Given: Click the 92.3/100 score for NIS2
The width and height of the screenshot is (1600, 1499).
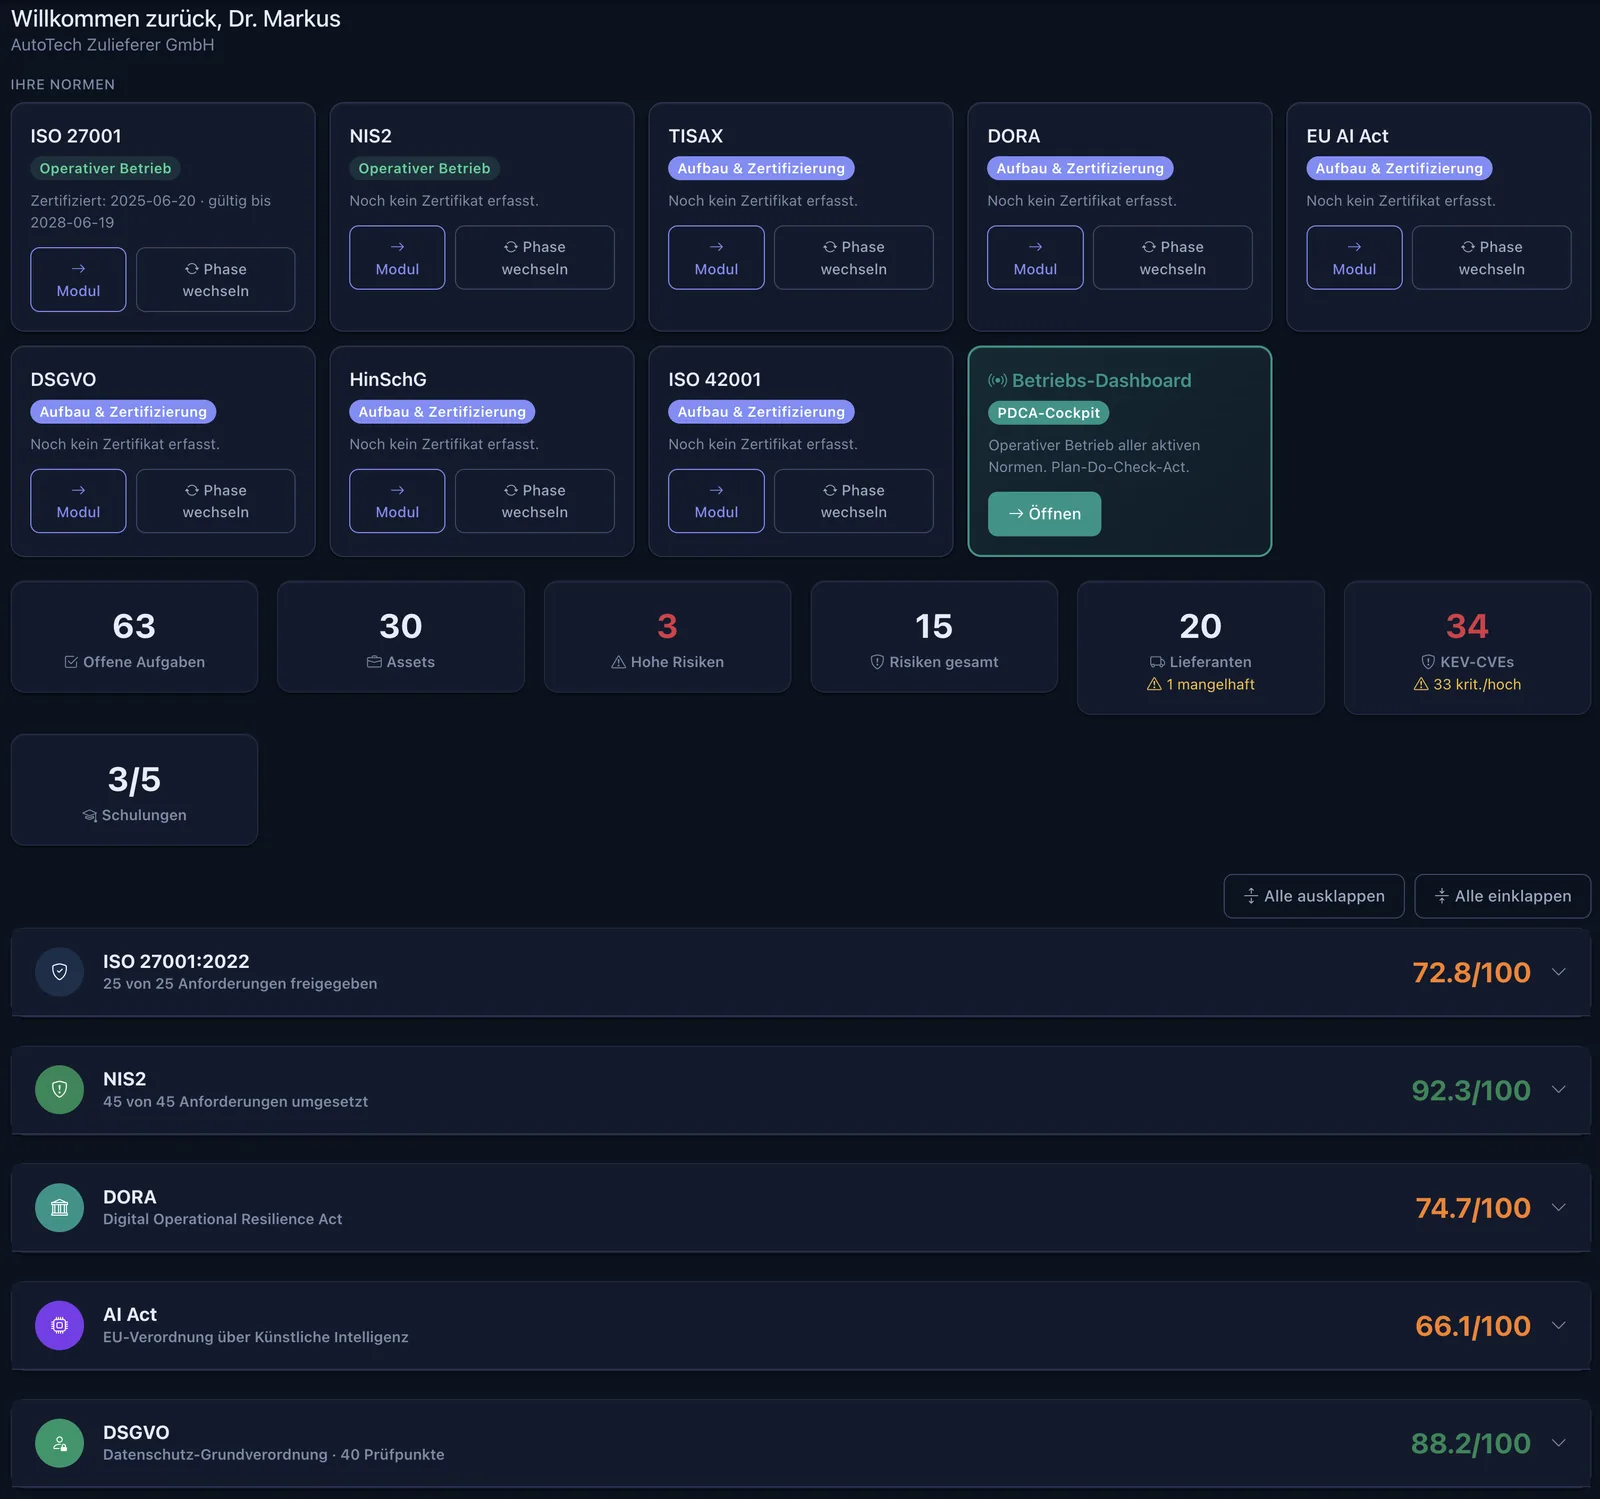Looking at the screenshot, I should tap(1471, 1090).
